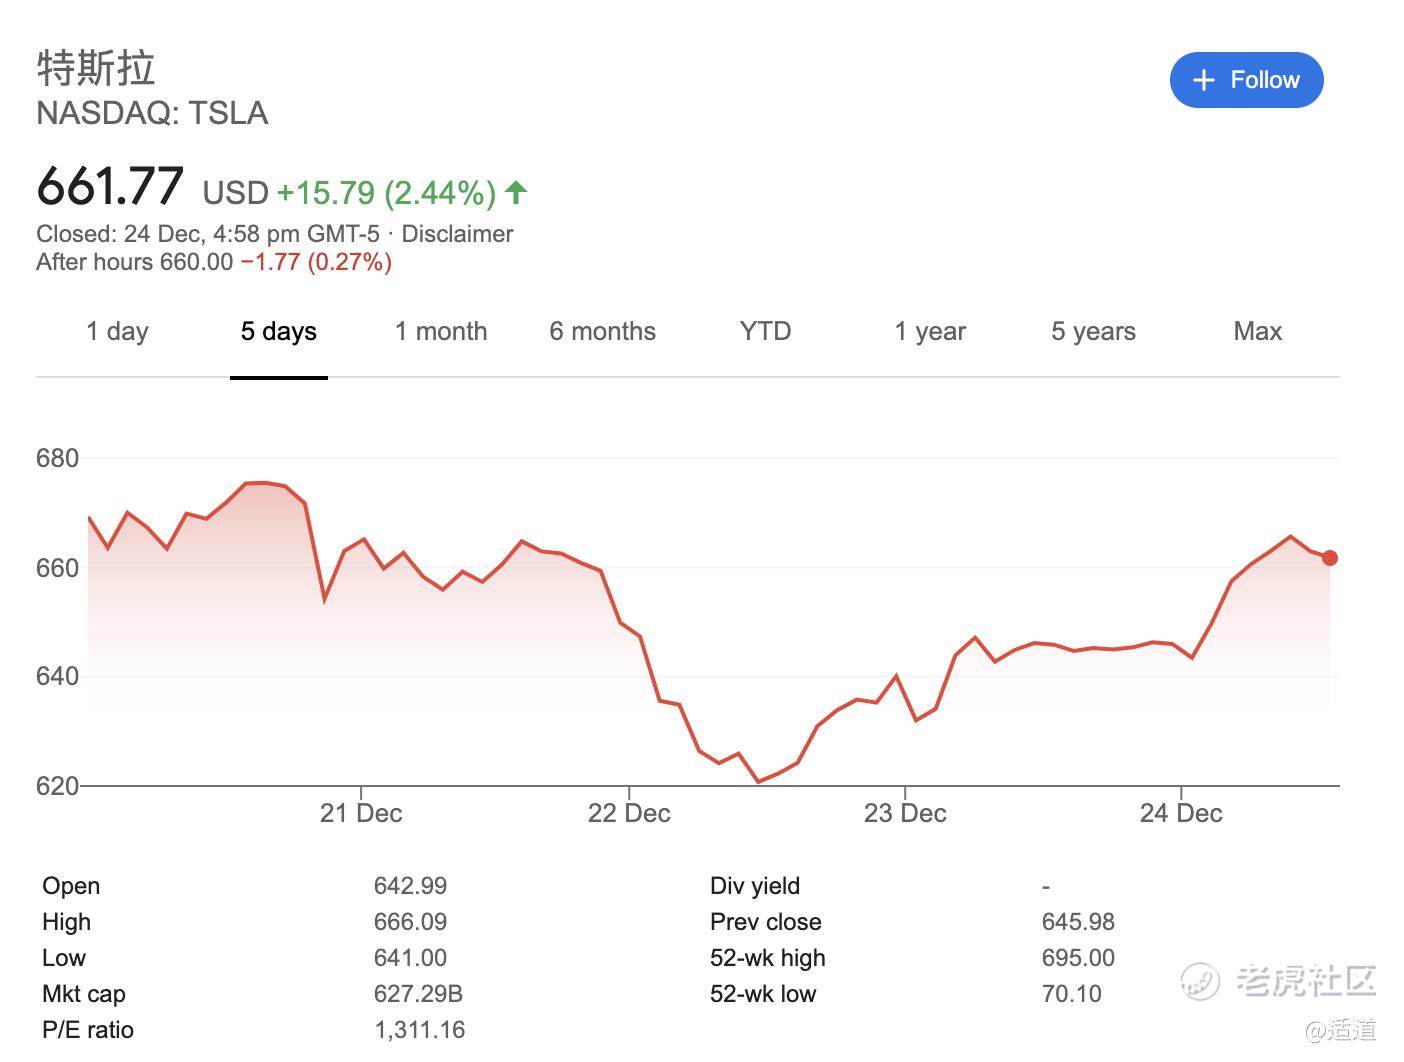Open the 1 year chart view
The image size is (1404, 1062).
coord(930,332)
